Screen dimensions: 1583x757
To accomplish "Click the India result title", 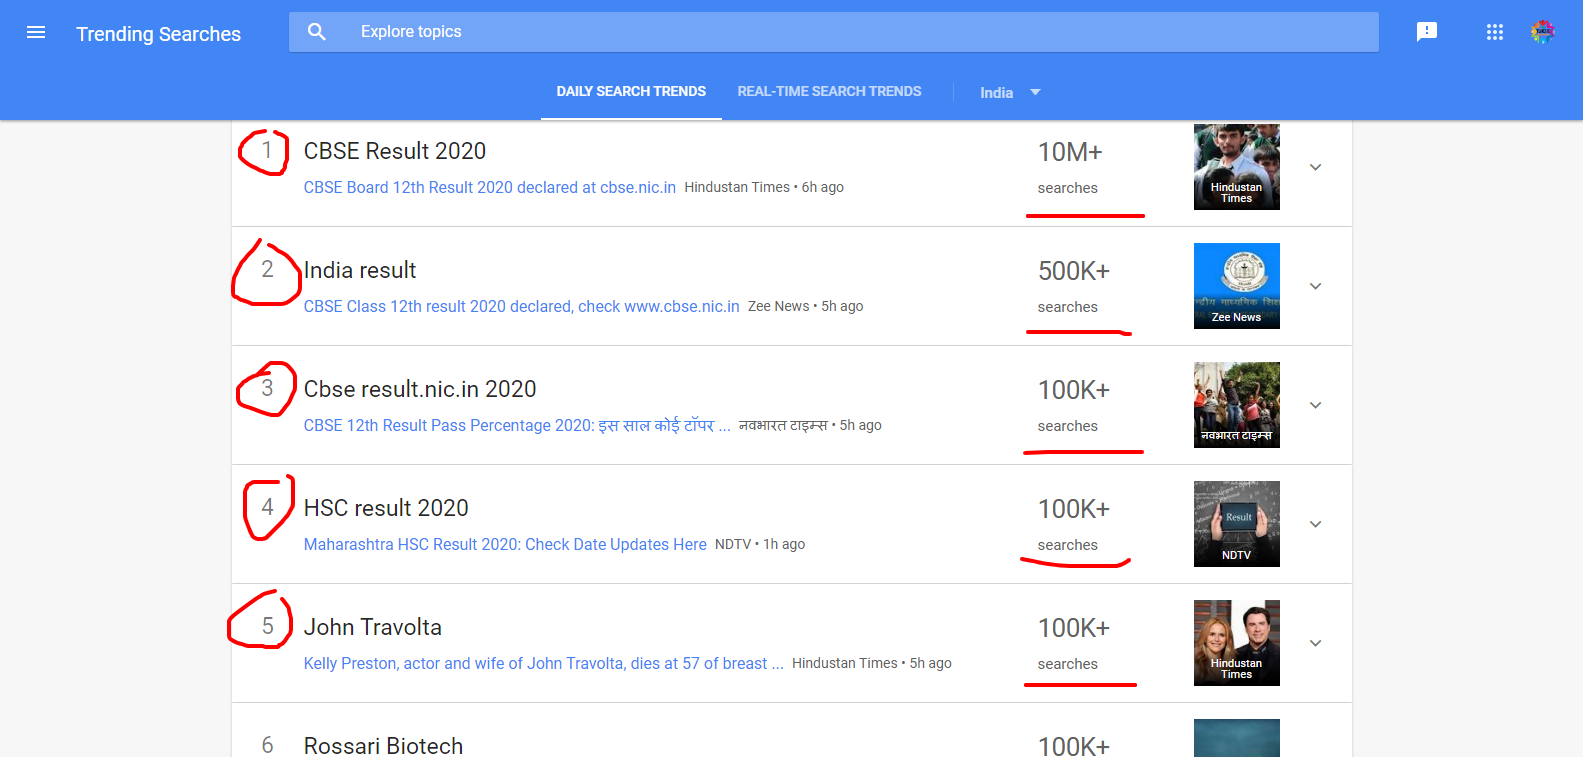I will (x=360, y=270).
